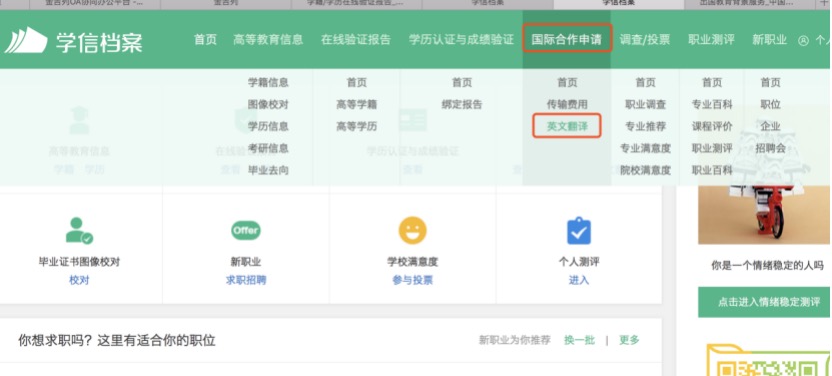Click the 新职业为你推荐 text
This screenshot has height=376, width=832.
[x=515, y=340]
